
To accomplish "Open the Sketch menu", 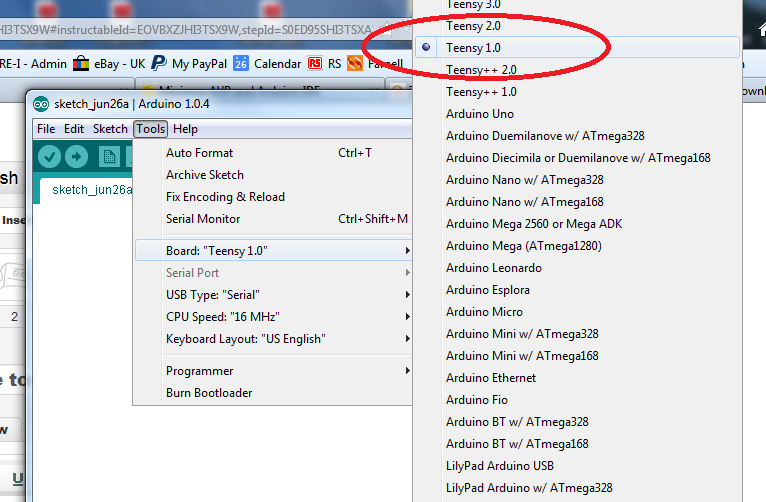I will (110, 129).
